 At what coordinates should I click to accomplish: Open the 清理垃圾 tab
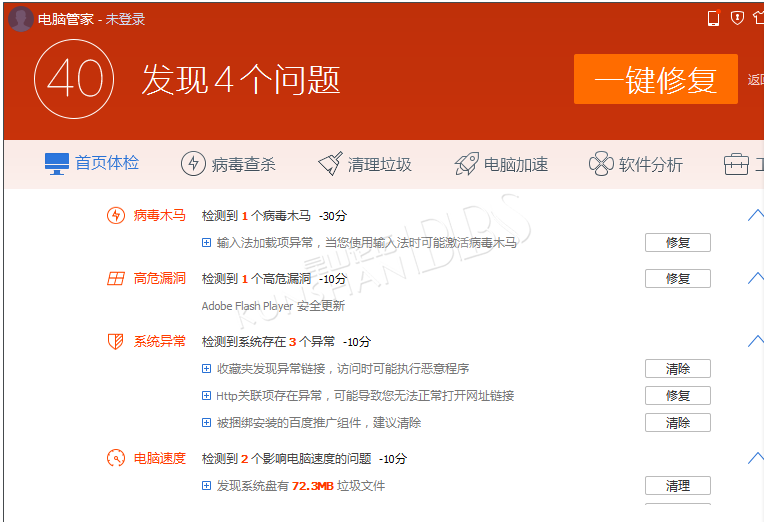point(364,164)
